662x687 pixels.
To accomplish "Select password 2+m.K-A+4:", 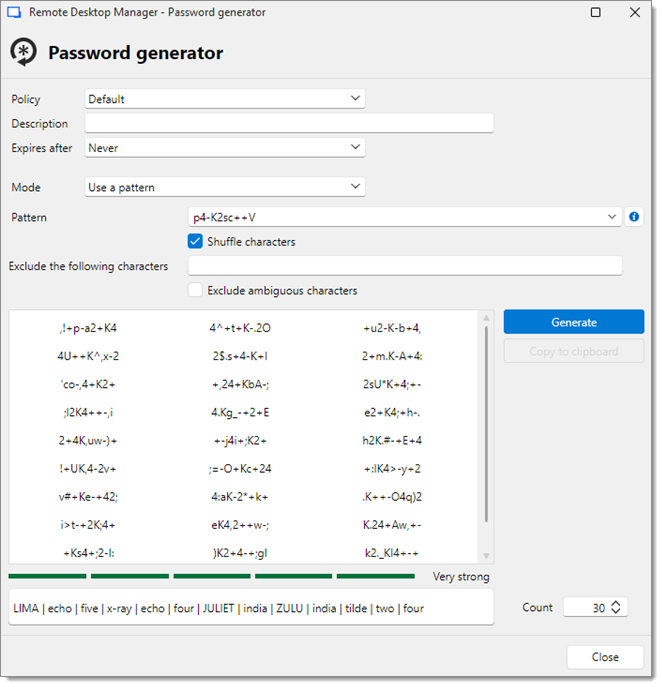I will tap(394, 358).
